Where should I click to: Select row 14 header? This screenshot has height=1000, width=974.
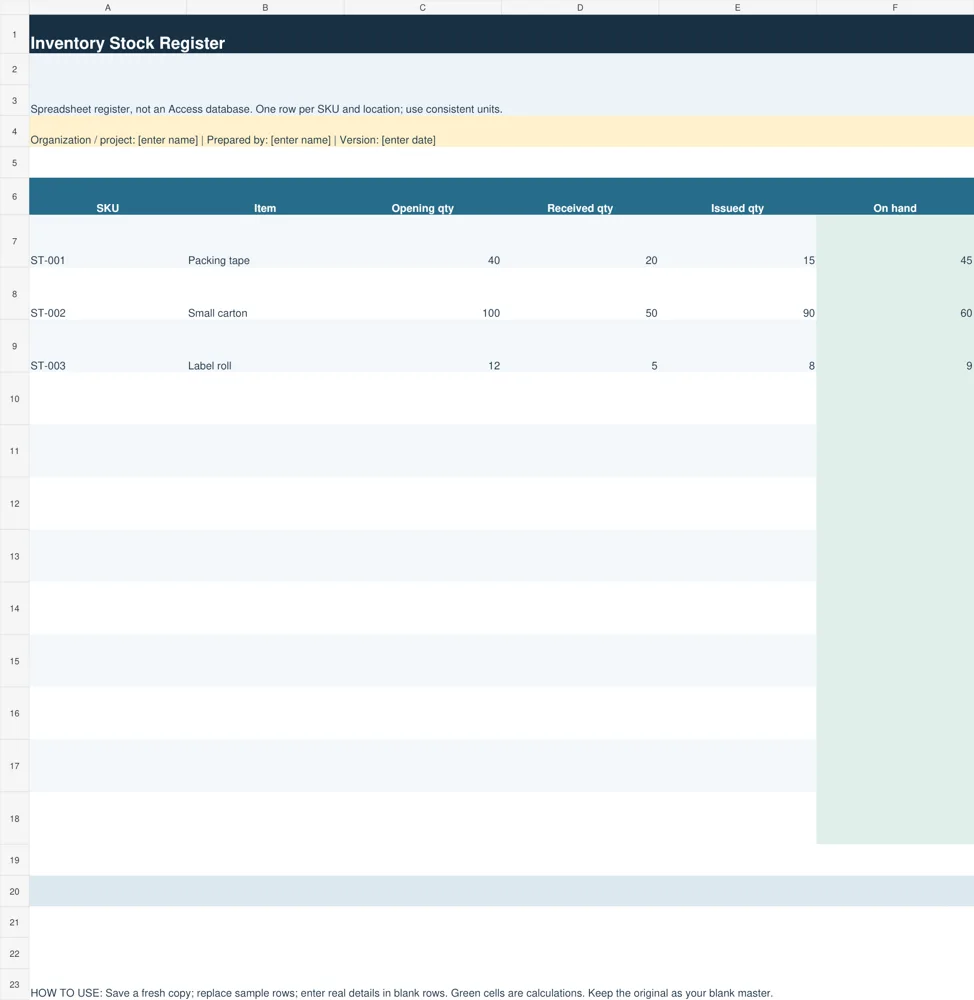[x=15, y=608]
